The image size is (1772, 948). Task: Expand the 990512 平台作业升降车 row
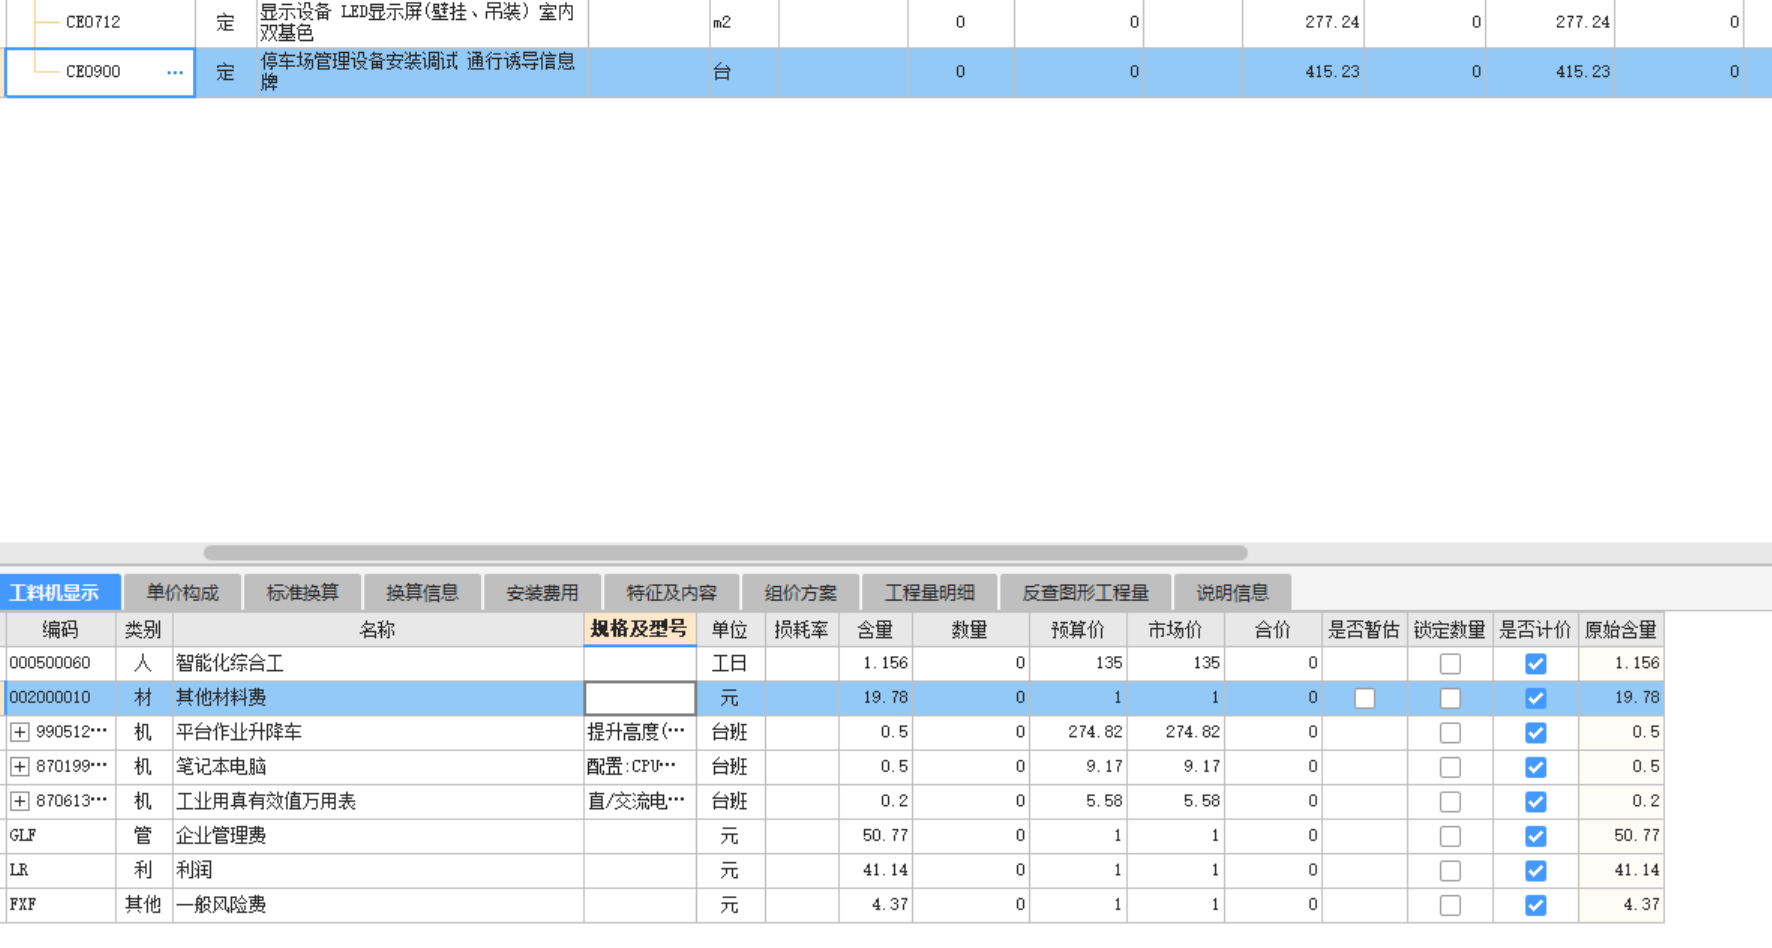pyautogui.click(x=19, y=732)
